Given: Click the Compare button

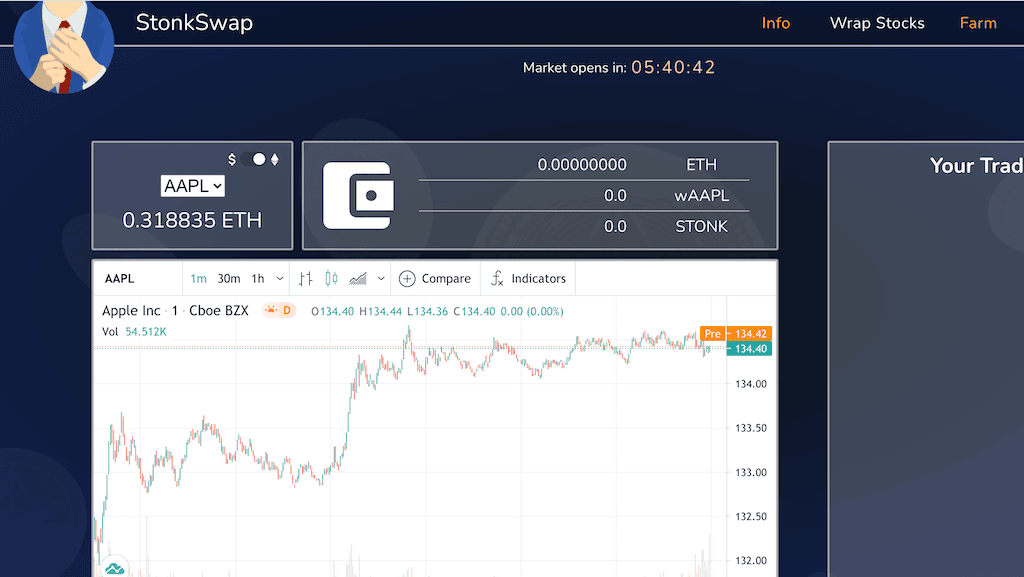Looking at the screenshot, I should click(x=435, y=279).
